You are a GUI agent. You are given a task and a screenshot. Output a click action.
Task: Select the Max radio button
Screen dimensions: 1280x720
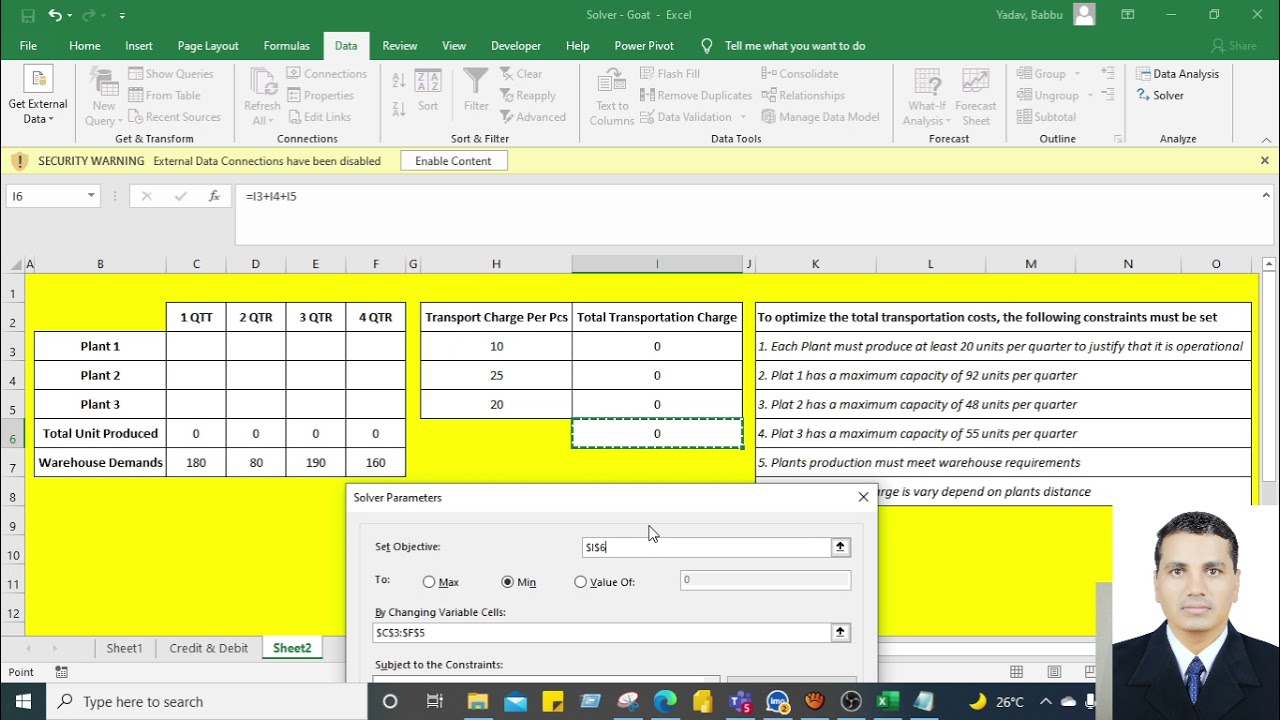click(x=429, y=582)
